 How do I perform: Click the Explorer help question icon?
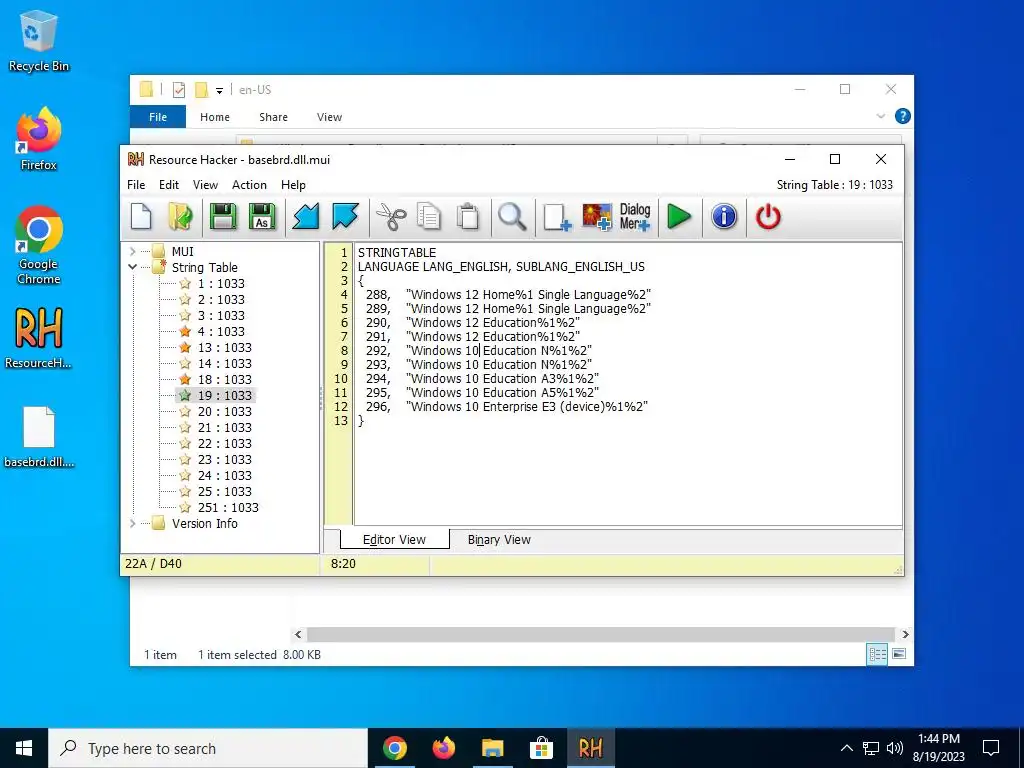[x=903, y=116]
